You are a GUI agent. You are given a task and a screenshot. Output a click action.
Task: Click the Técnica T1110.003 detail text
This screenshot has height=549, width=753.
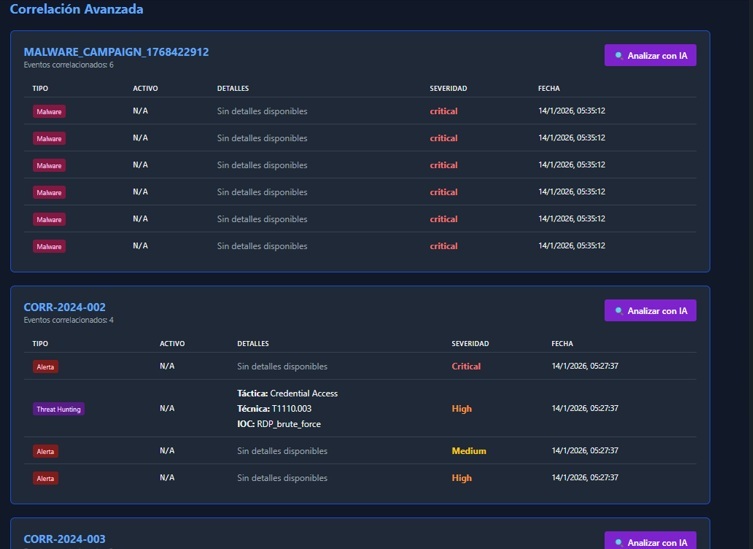pos(276,409)
